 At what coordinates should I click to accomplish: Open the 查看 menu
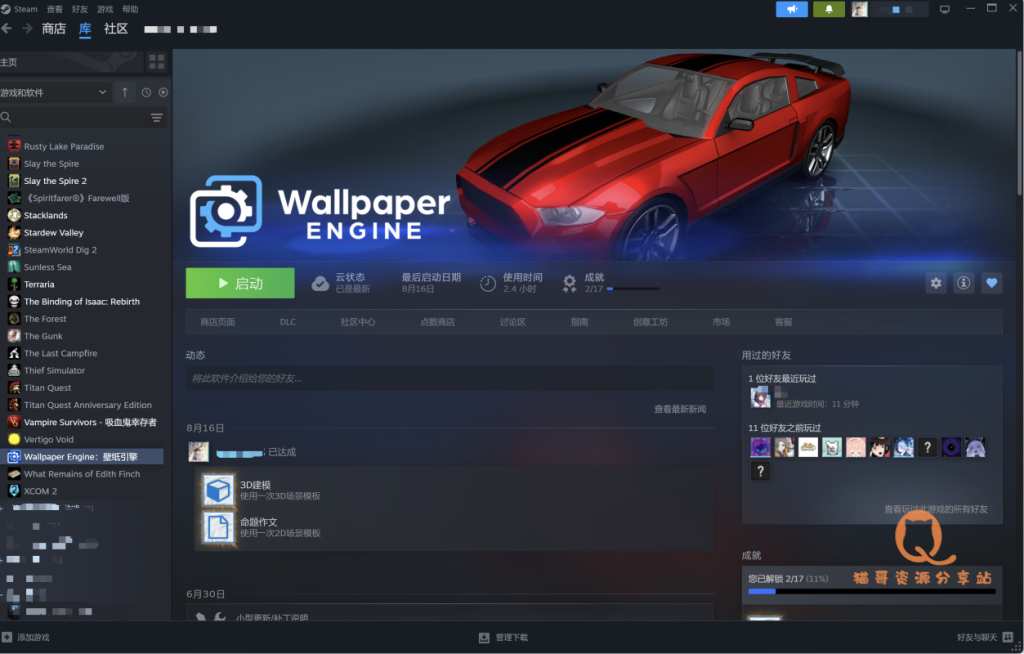click(x=55, y=9)
